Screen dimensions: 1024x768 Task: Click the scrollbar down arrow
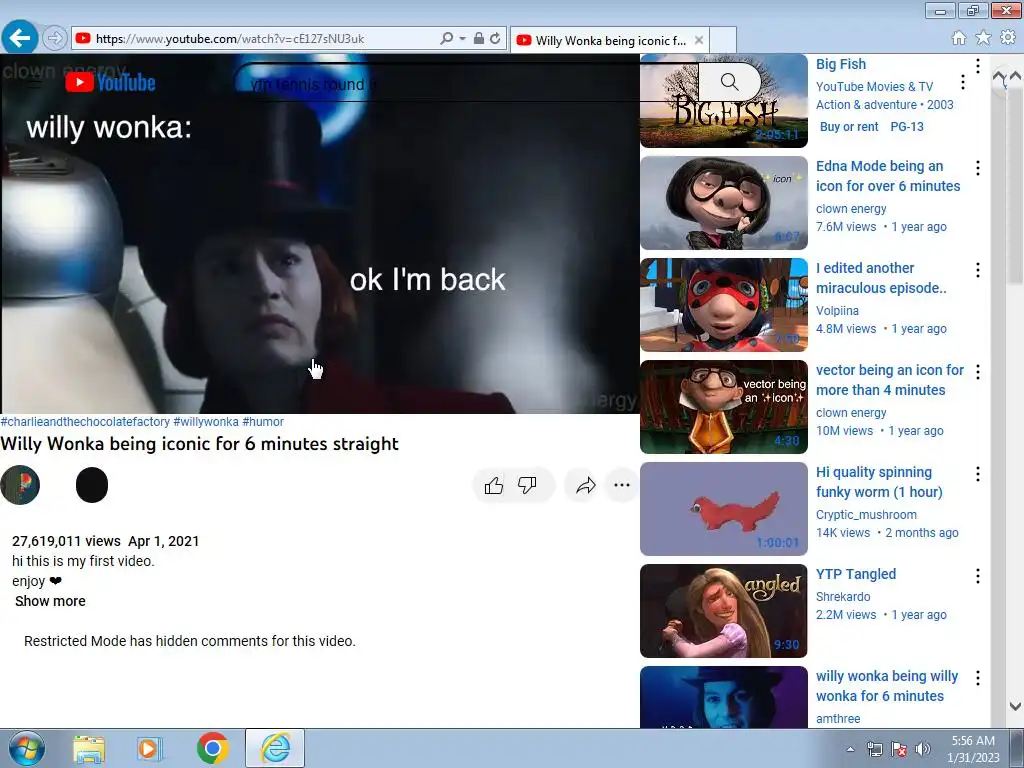point(1015,706)
